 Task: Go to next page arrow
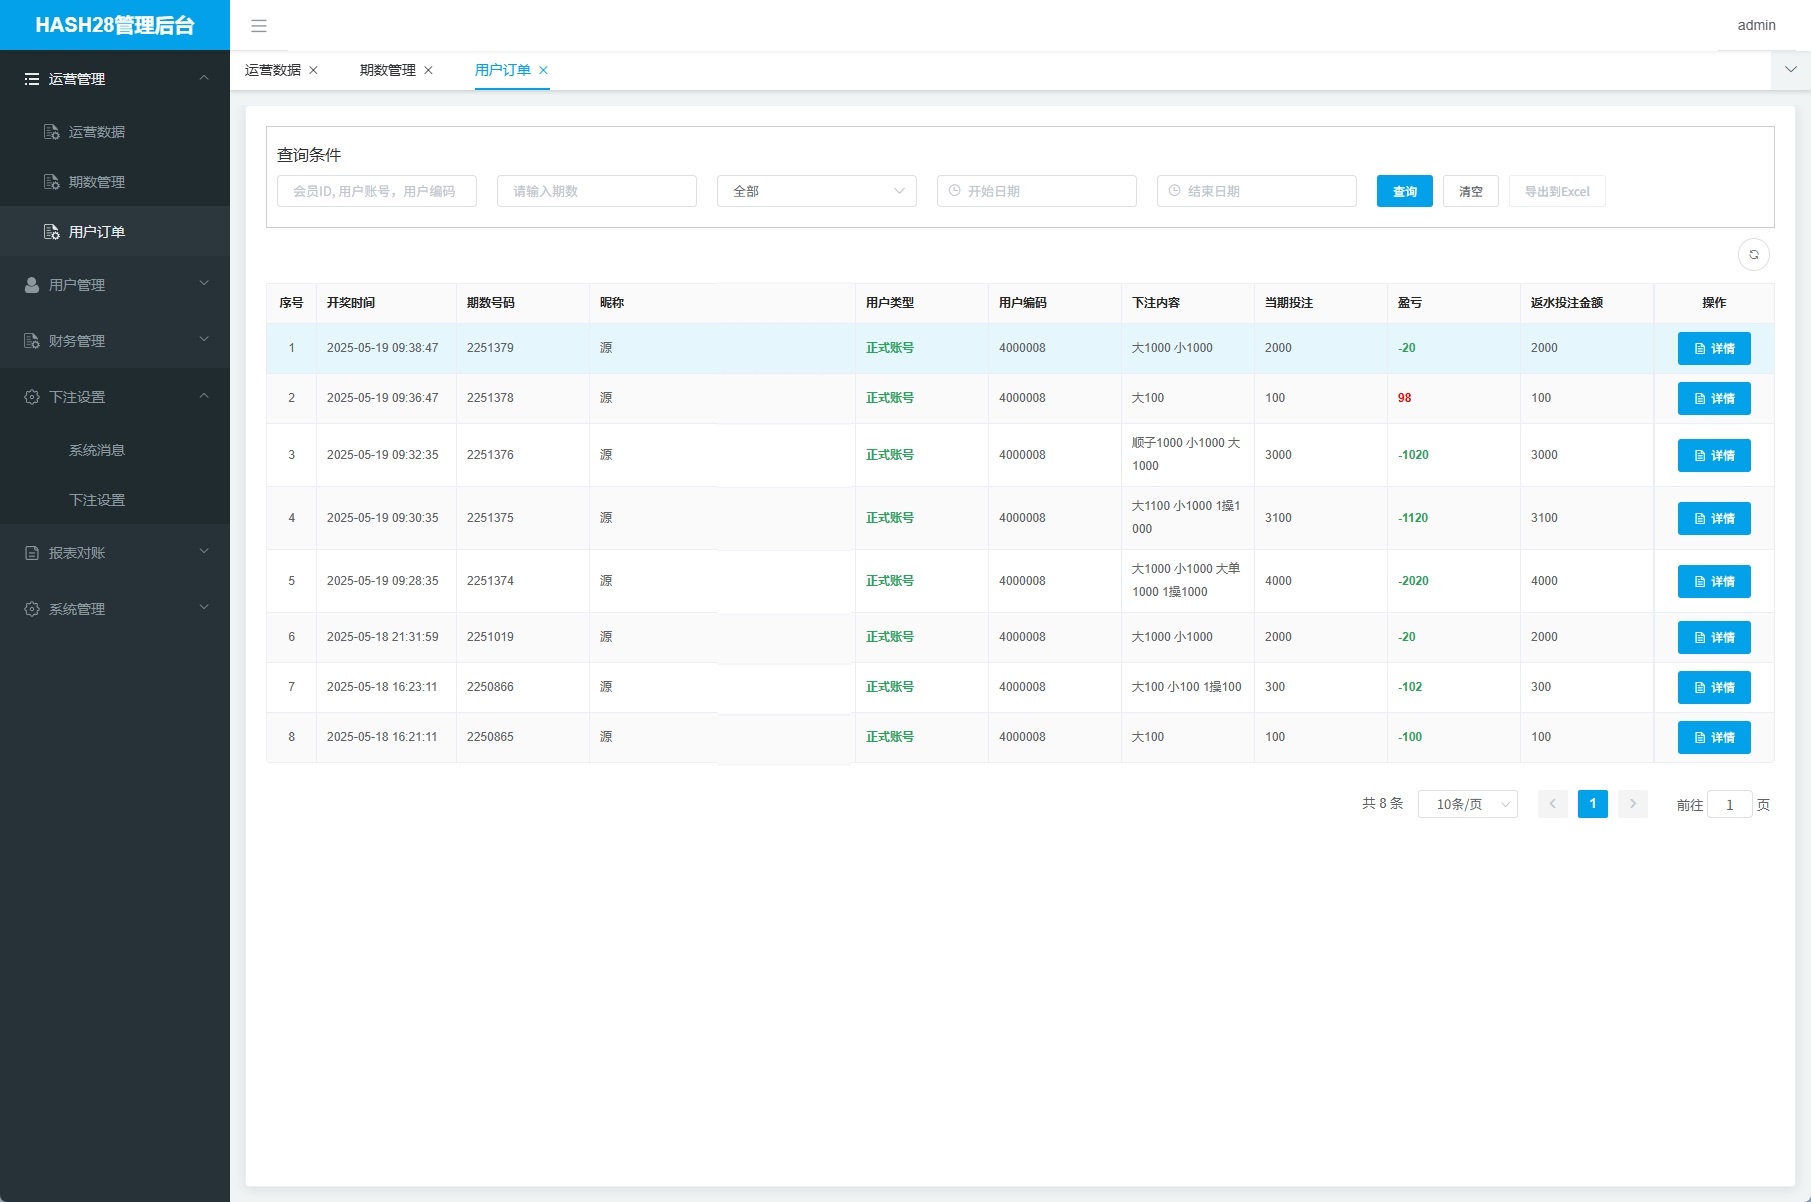tap(1632, 804)
